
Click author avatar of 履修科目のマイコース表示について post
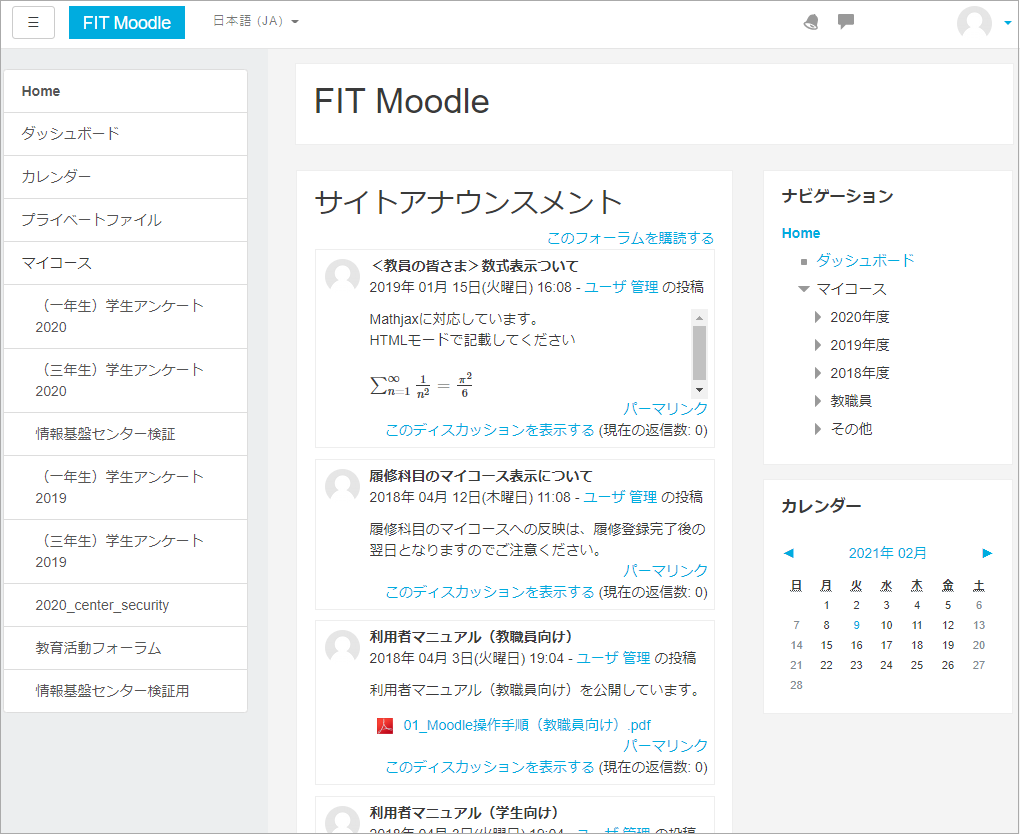(x=342, y=487)
